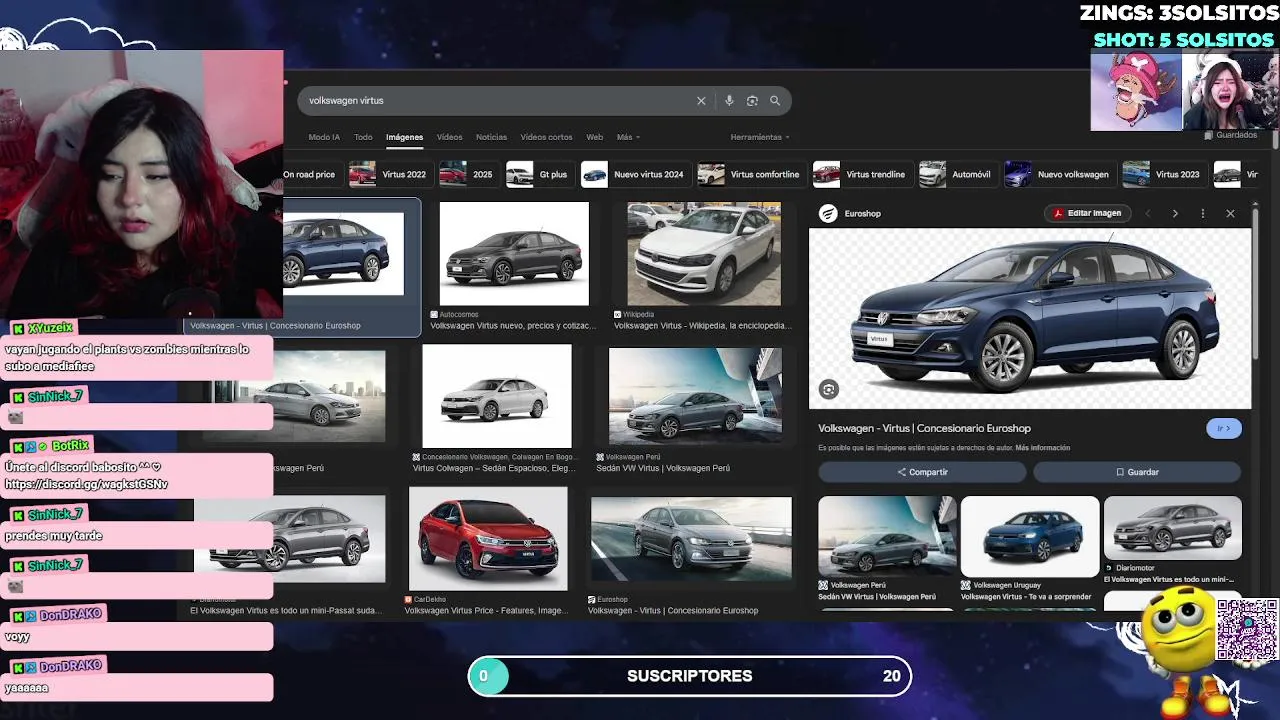Expand the Más dropdown
1280x720 pixels.
pos(628,137)
